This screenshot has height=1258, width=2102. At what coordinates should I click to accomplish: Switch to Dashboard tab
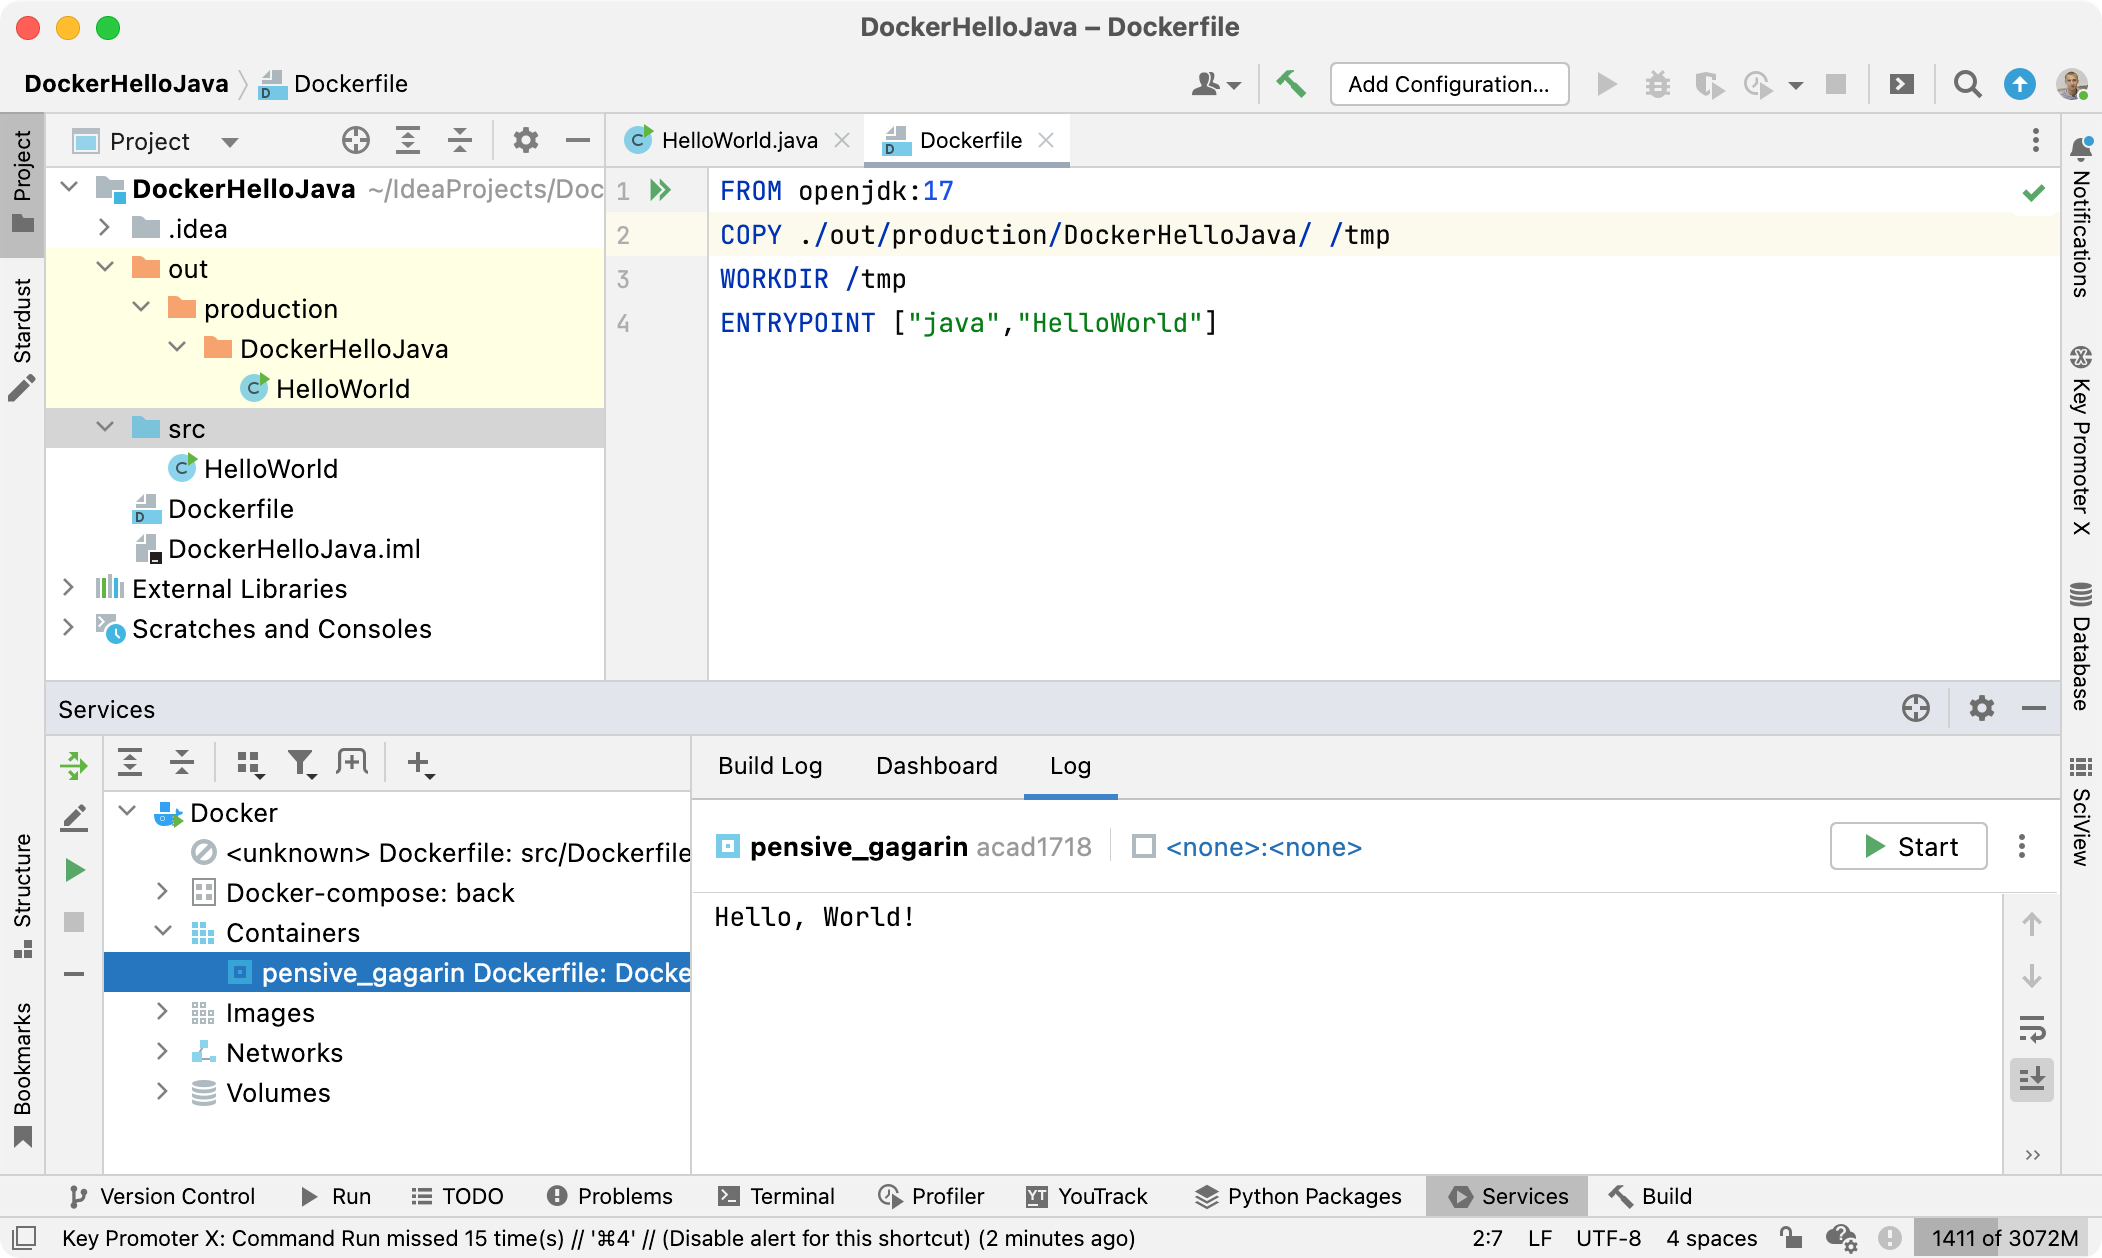point(936,766)
